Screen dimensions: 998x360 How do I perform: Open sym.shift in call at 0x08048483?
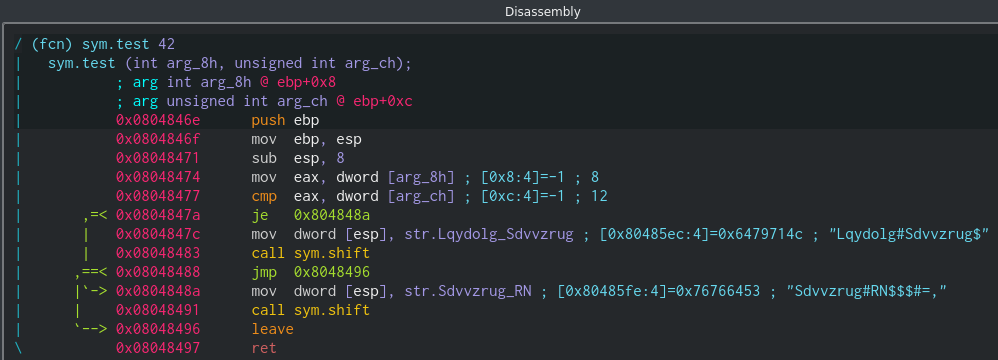[332, 253]
